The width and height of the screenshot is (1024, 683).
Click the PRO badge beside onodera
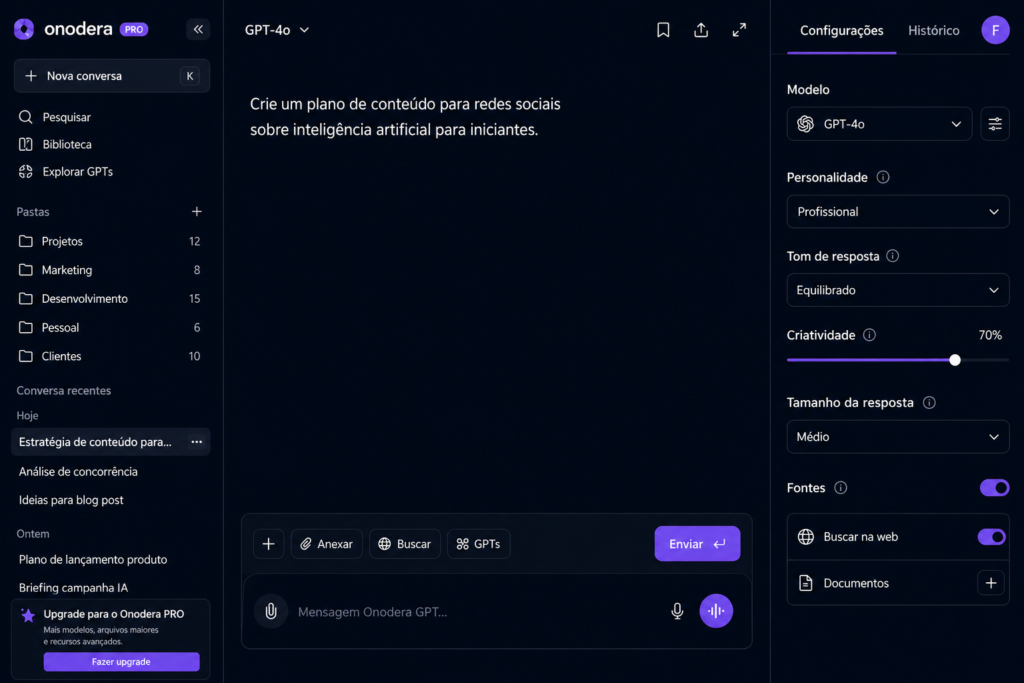134,29
